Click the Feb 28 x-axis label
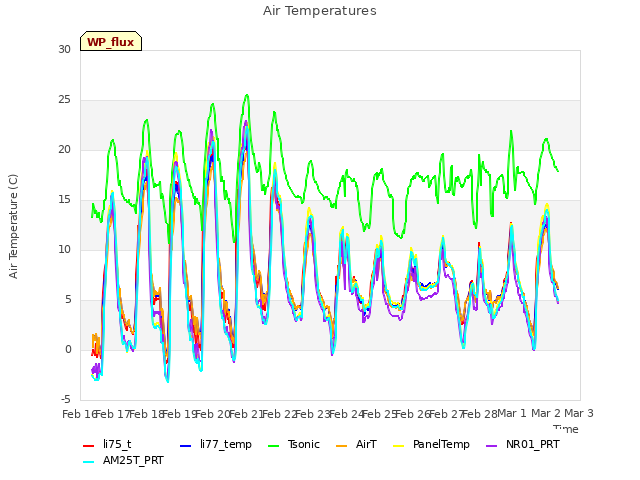 coord(480,414)
